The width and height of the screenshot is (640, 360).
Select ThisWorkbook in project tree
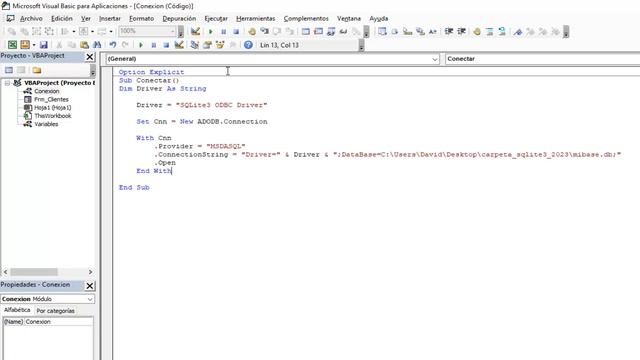[53, 116]
